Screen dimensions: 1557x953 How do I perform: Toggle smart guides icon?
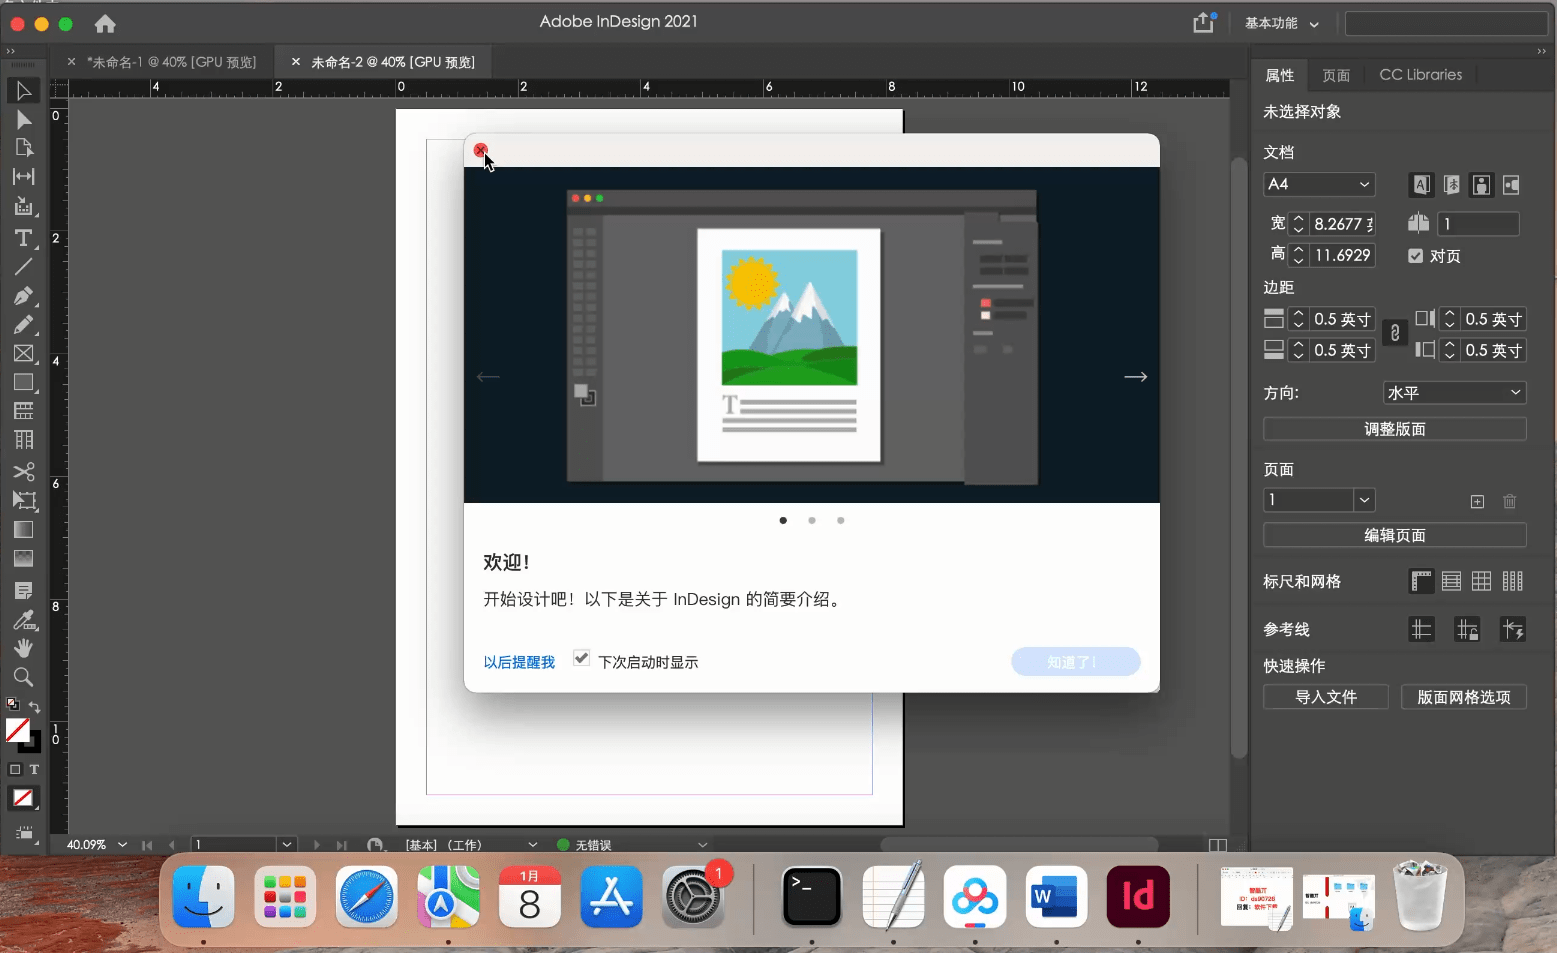(1513, 629)
